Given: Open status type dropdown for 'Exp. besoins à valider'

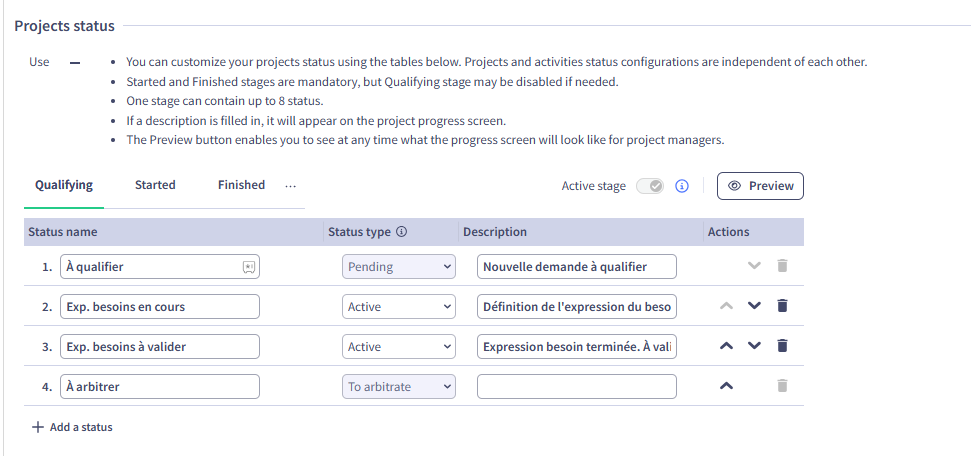Looking at the screenshot, I should (x=399, y=347).
